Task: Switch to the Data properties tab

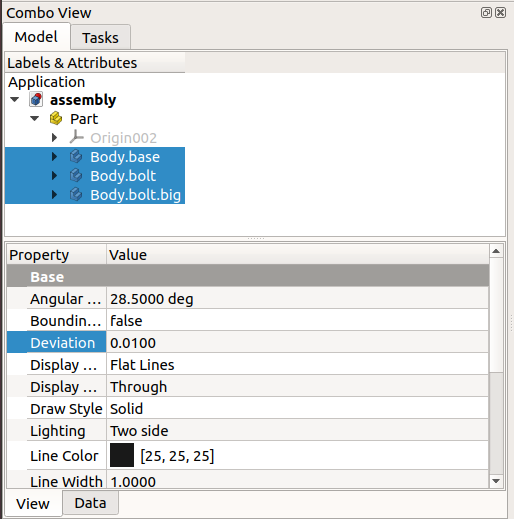Action: point(90,503)
